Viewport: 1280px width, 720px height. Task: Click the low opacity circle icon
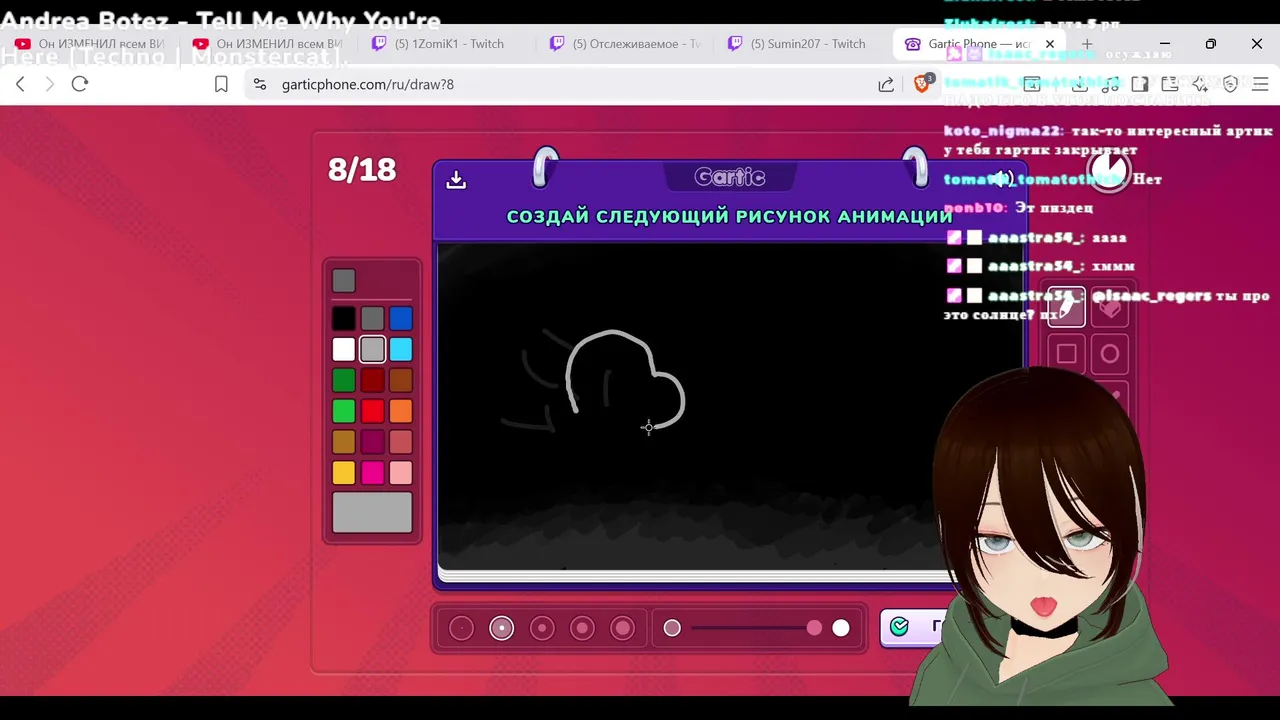672,628
